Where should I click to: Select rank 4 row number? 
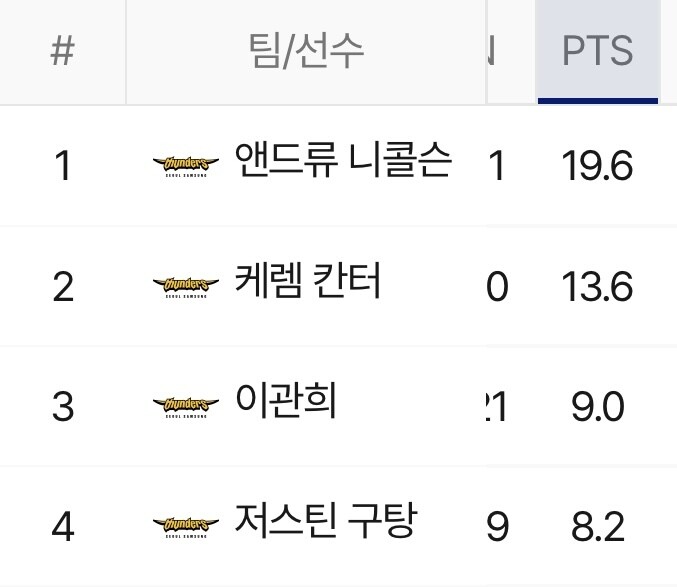point(62,526)
